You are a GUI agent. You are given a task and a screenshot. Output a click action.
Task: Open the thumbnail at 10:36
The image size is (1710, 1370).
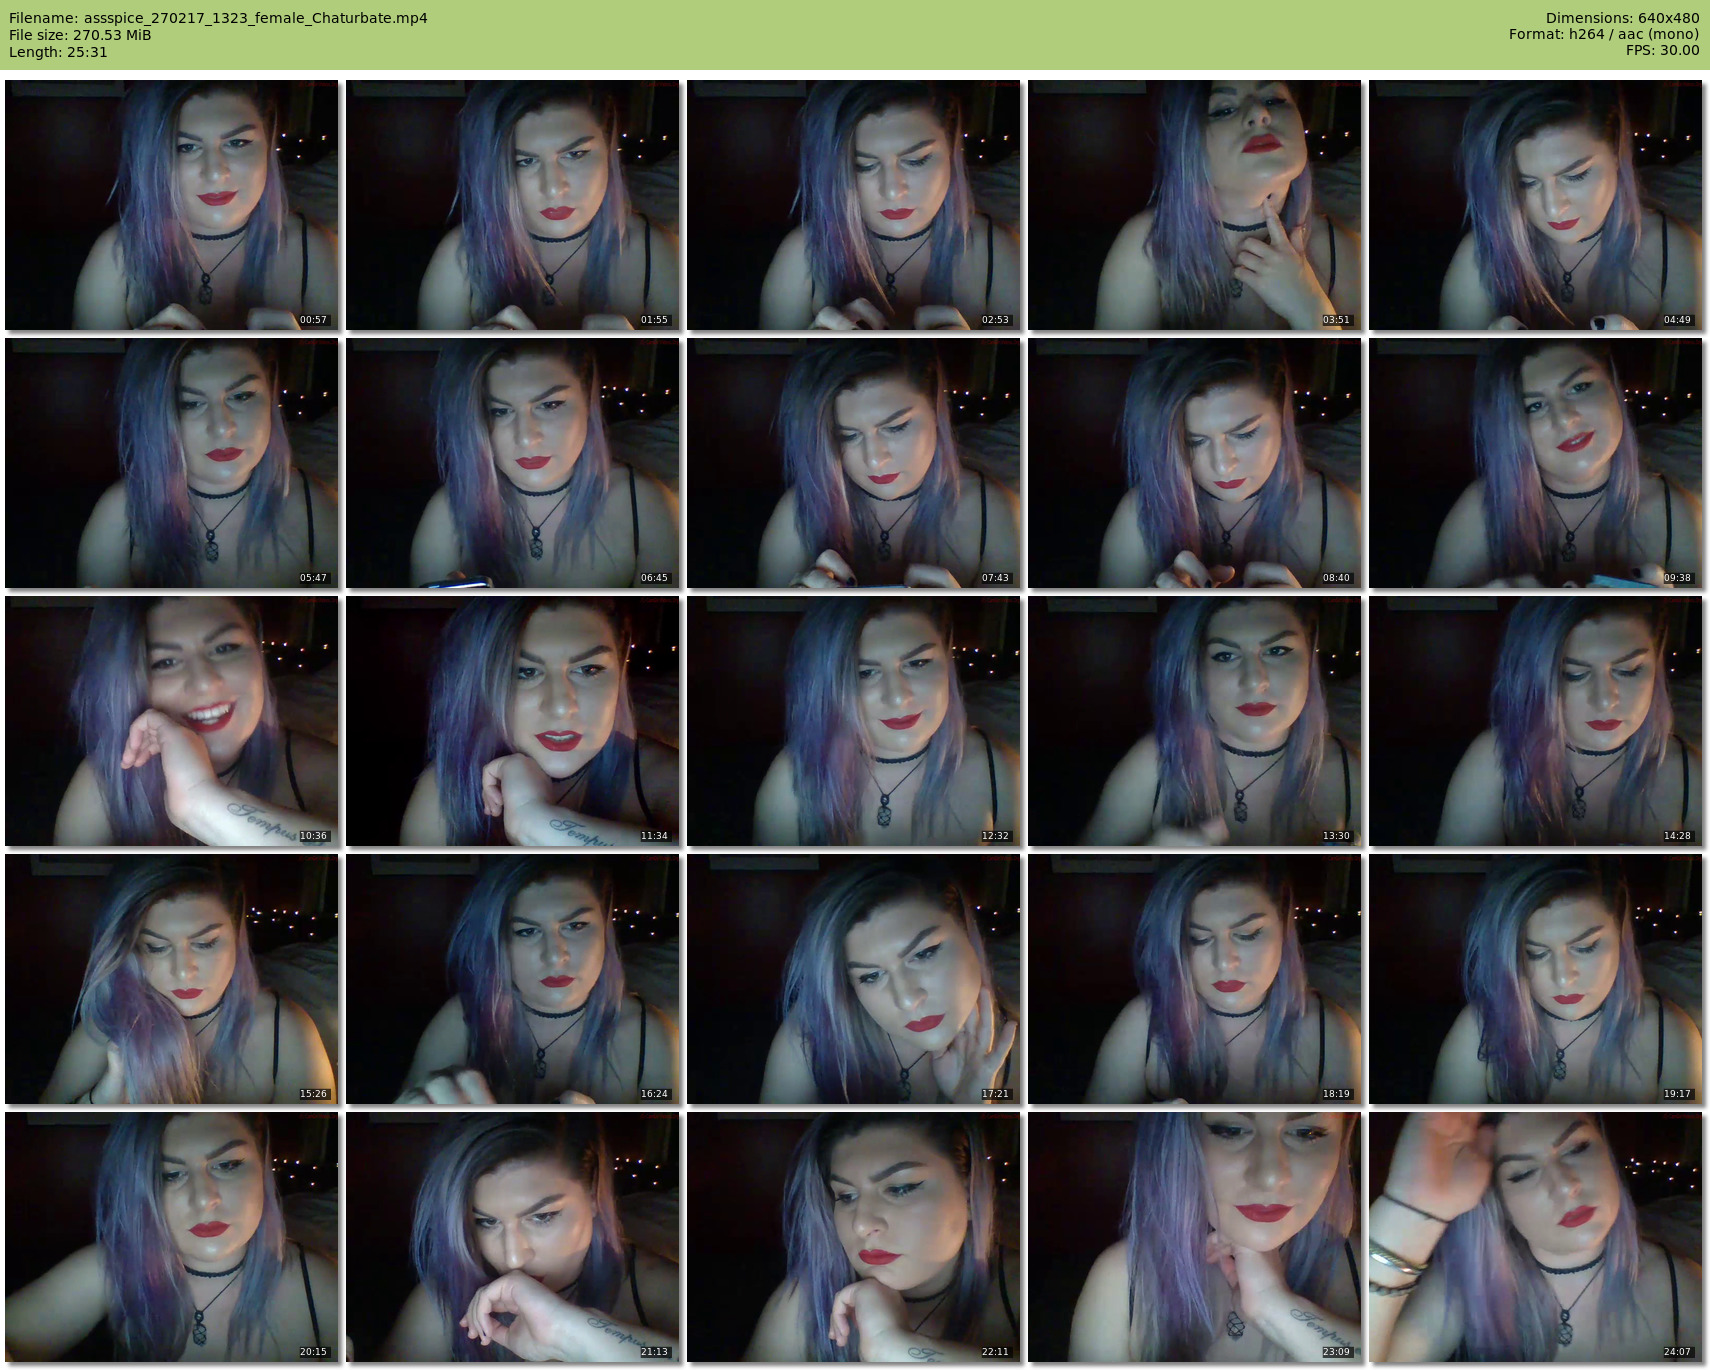[172, 721]
